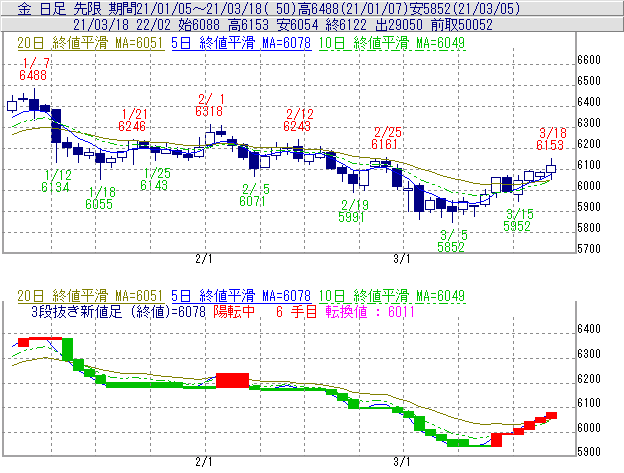Click the 10日 終値平滑 MA=6049 legend in lower chart
Viewport: 624px width, 473px height.
[x=392, y=296]
